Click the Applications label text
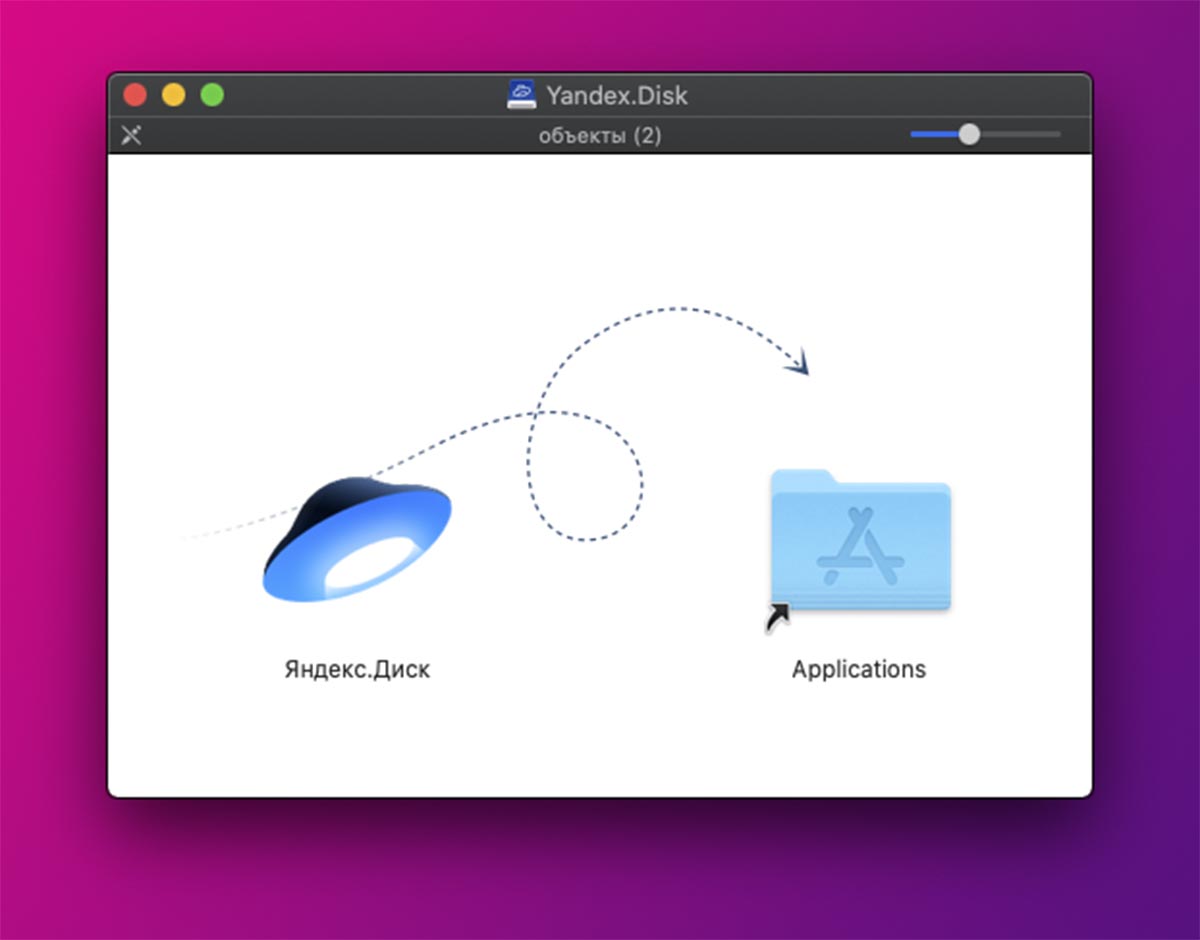 pyautogui.click(x=859, y=669)
